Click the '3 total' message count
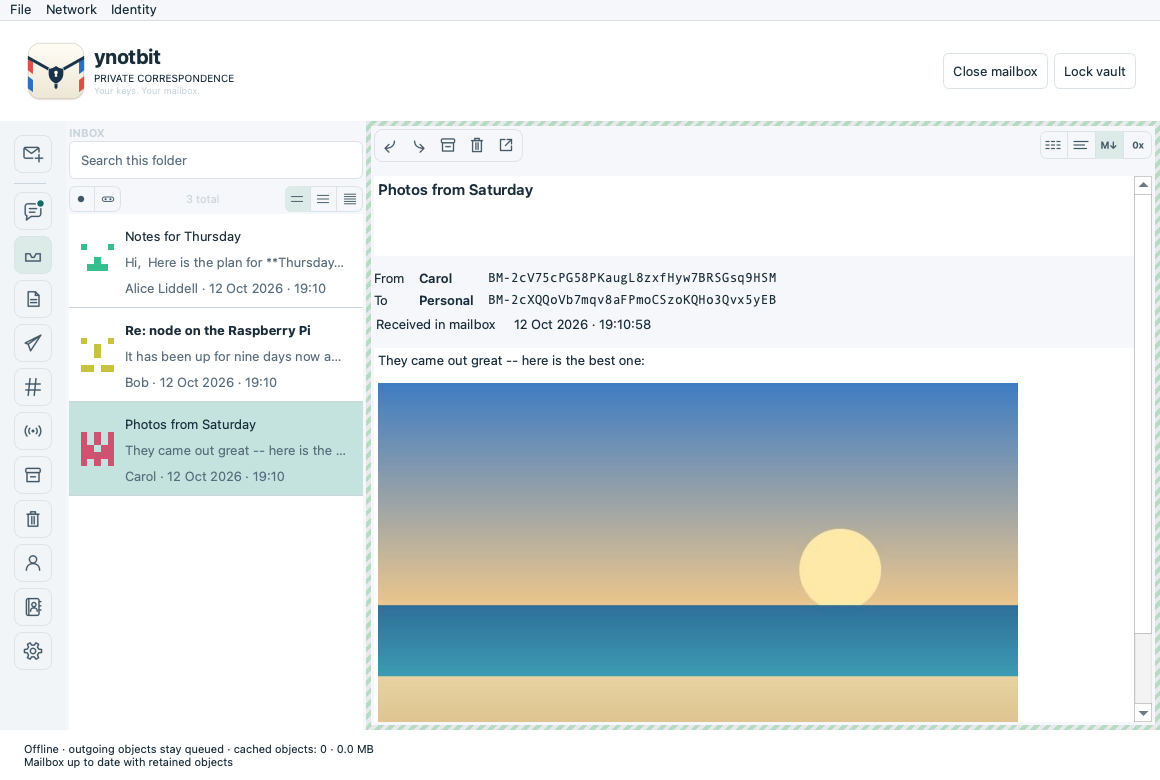Screen dimensions: 1160x780 point(202,199)
